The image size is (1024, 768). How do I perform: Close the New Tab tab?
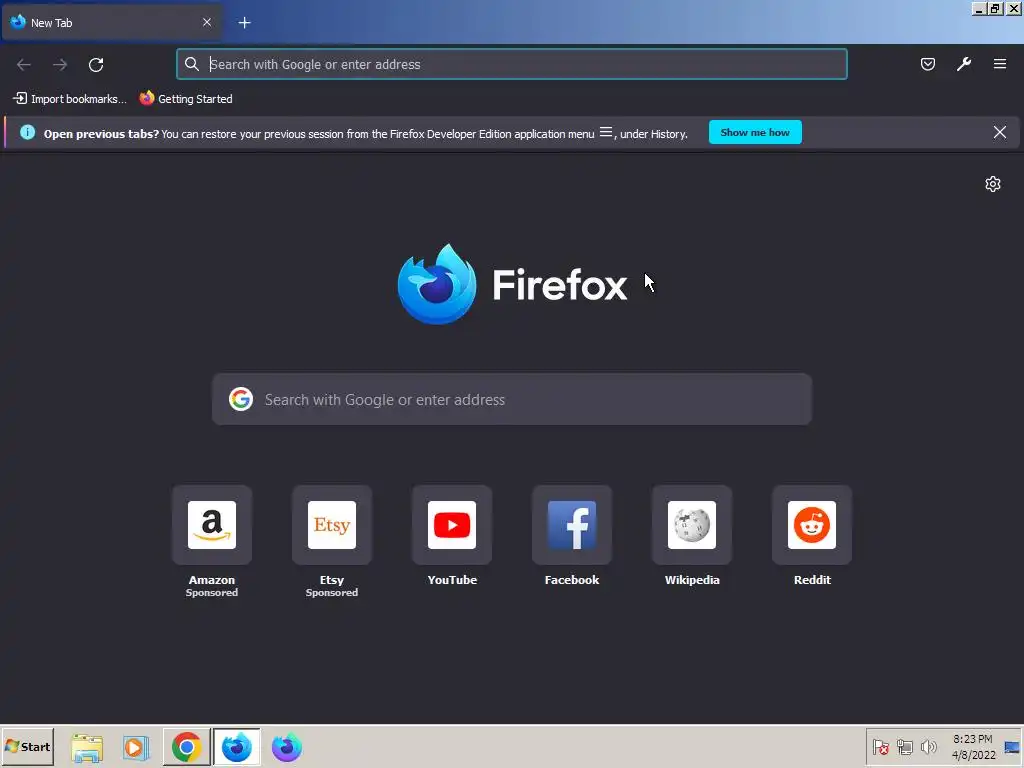click(x=206, y=22)
